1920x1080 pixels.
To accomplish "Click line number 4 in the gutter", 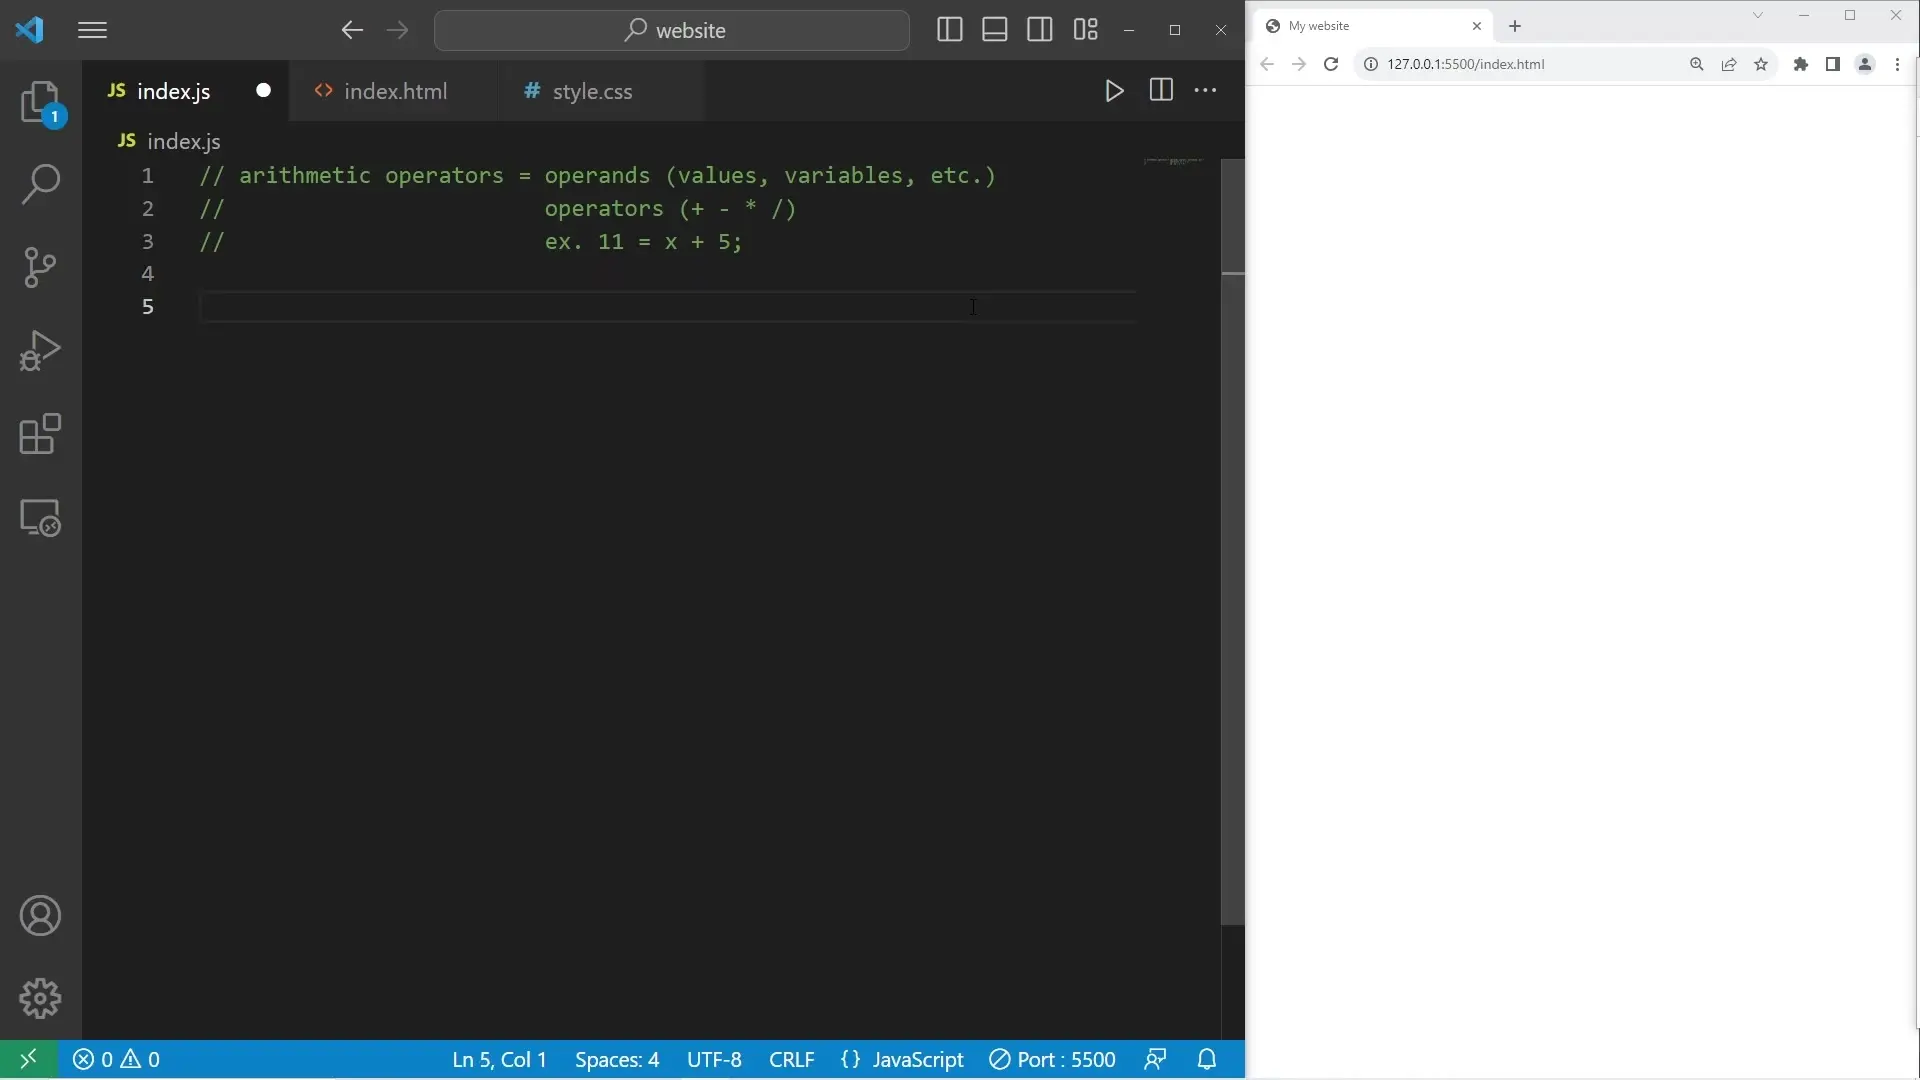I will [148, 274].
